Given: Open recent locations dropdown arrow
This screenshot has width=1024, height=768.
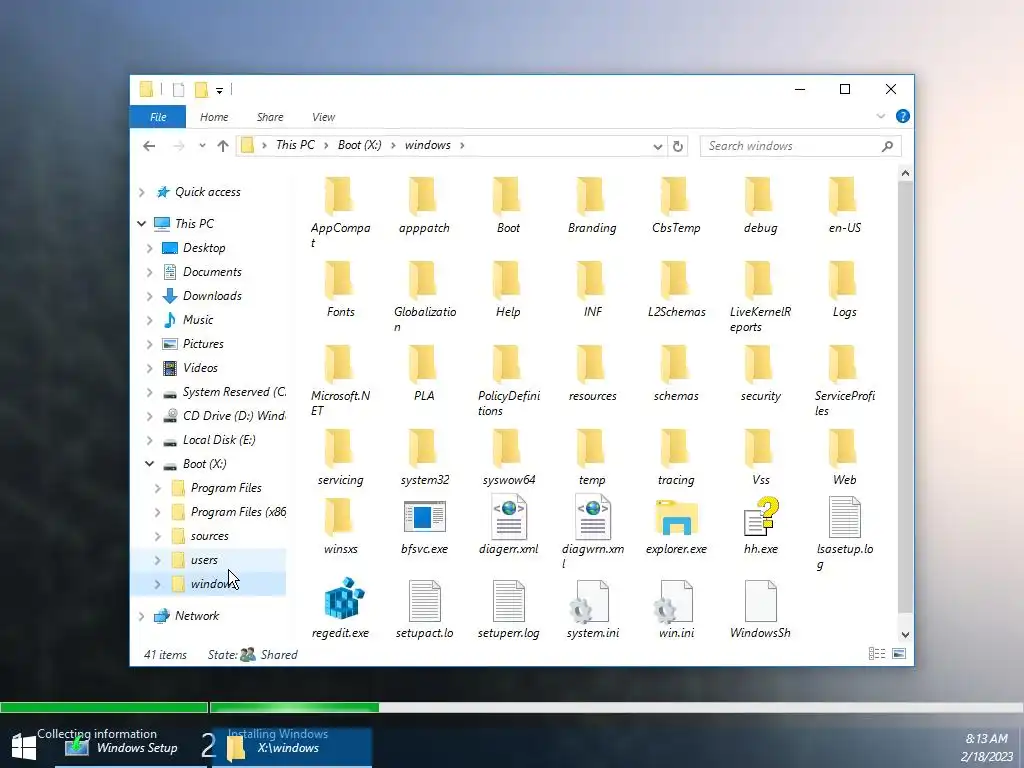Looking at the screenshot, I should [x=202, y=146].
